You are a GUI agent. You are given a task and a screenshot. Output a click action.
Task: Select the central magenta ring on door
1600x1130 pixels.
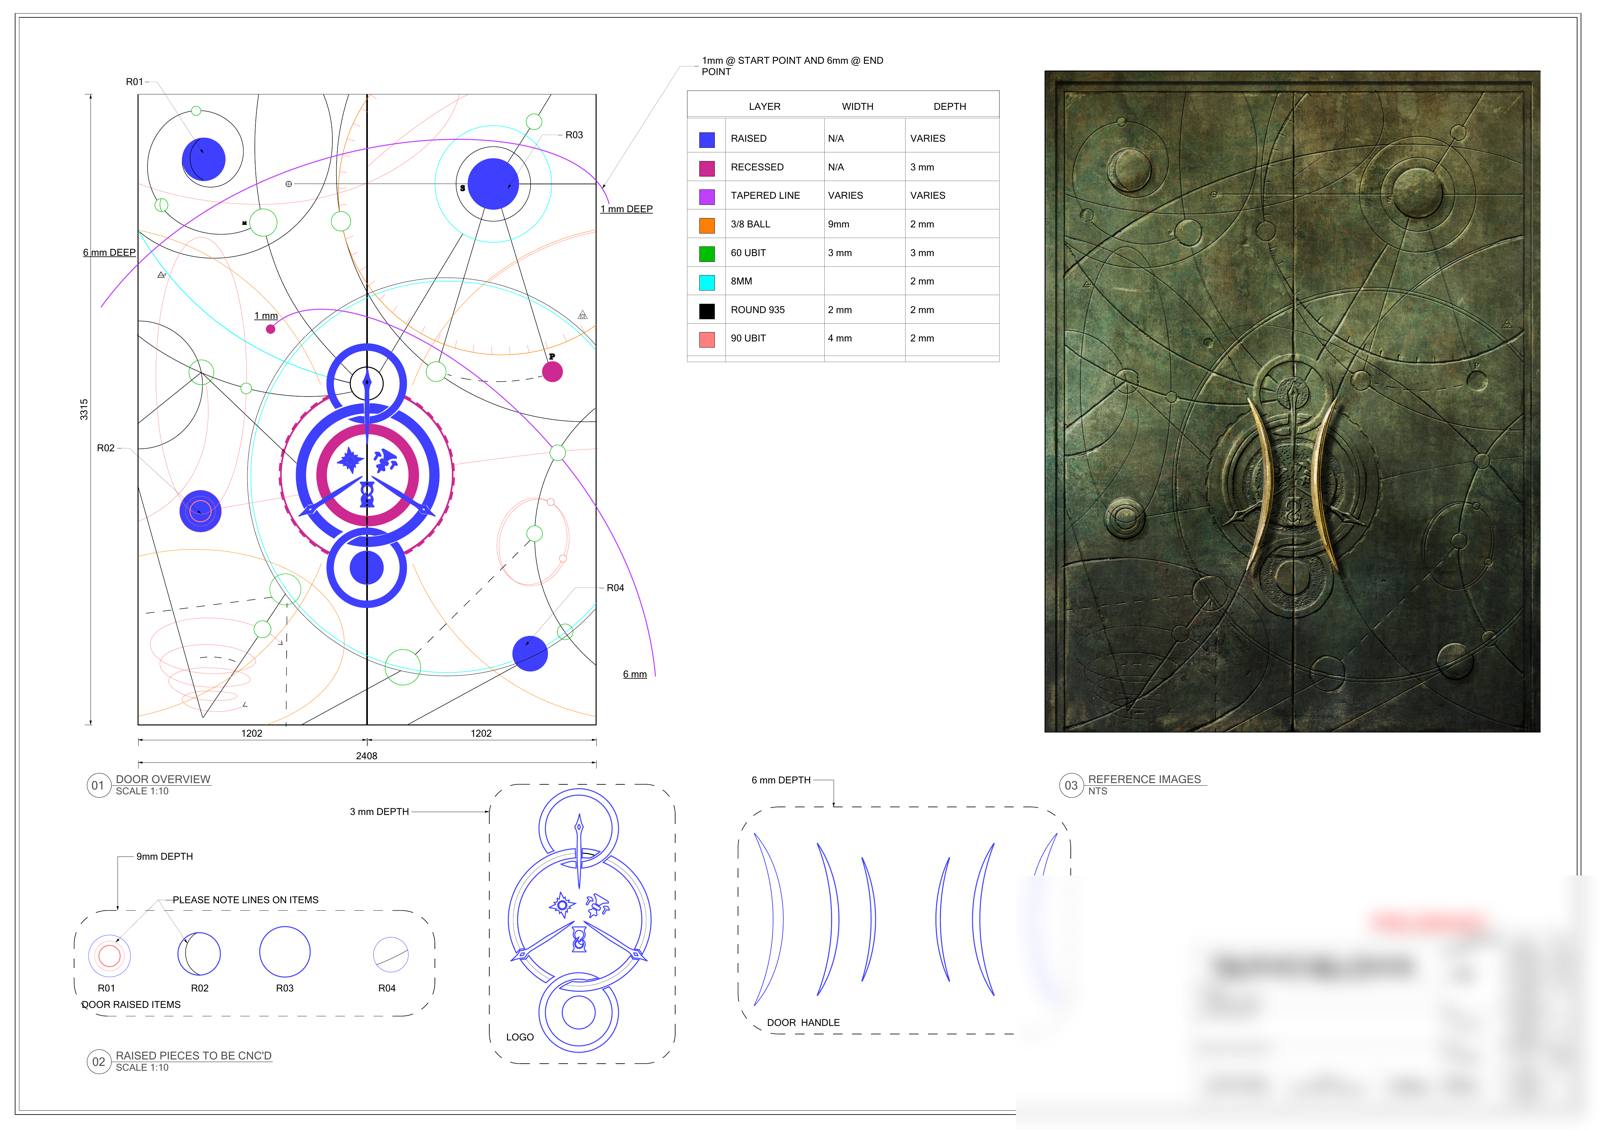point(366,475)
